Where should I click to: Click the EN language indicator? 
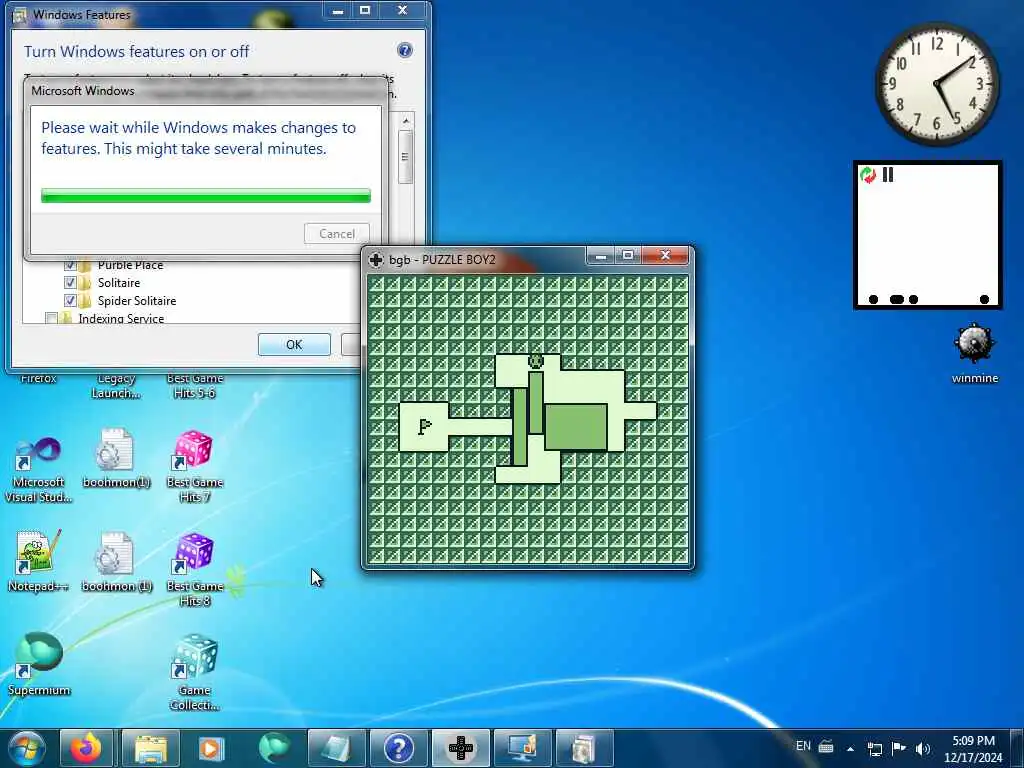point(803,746)
